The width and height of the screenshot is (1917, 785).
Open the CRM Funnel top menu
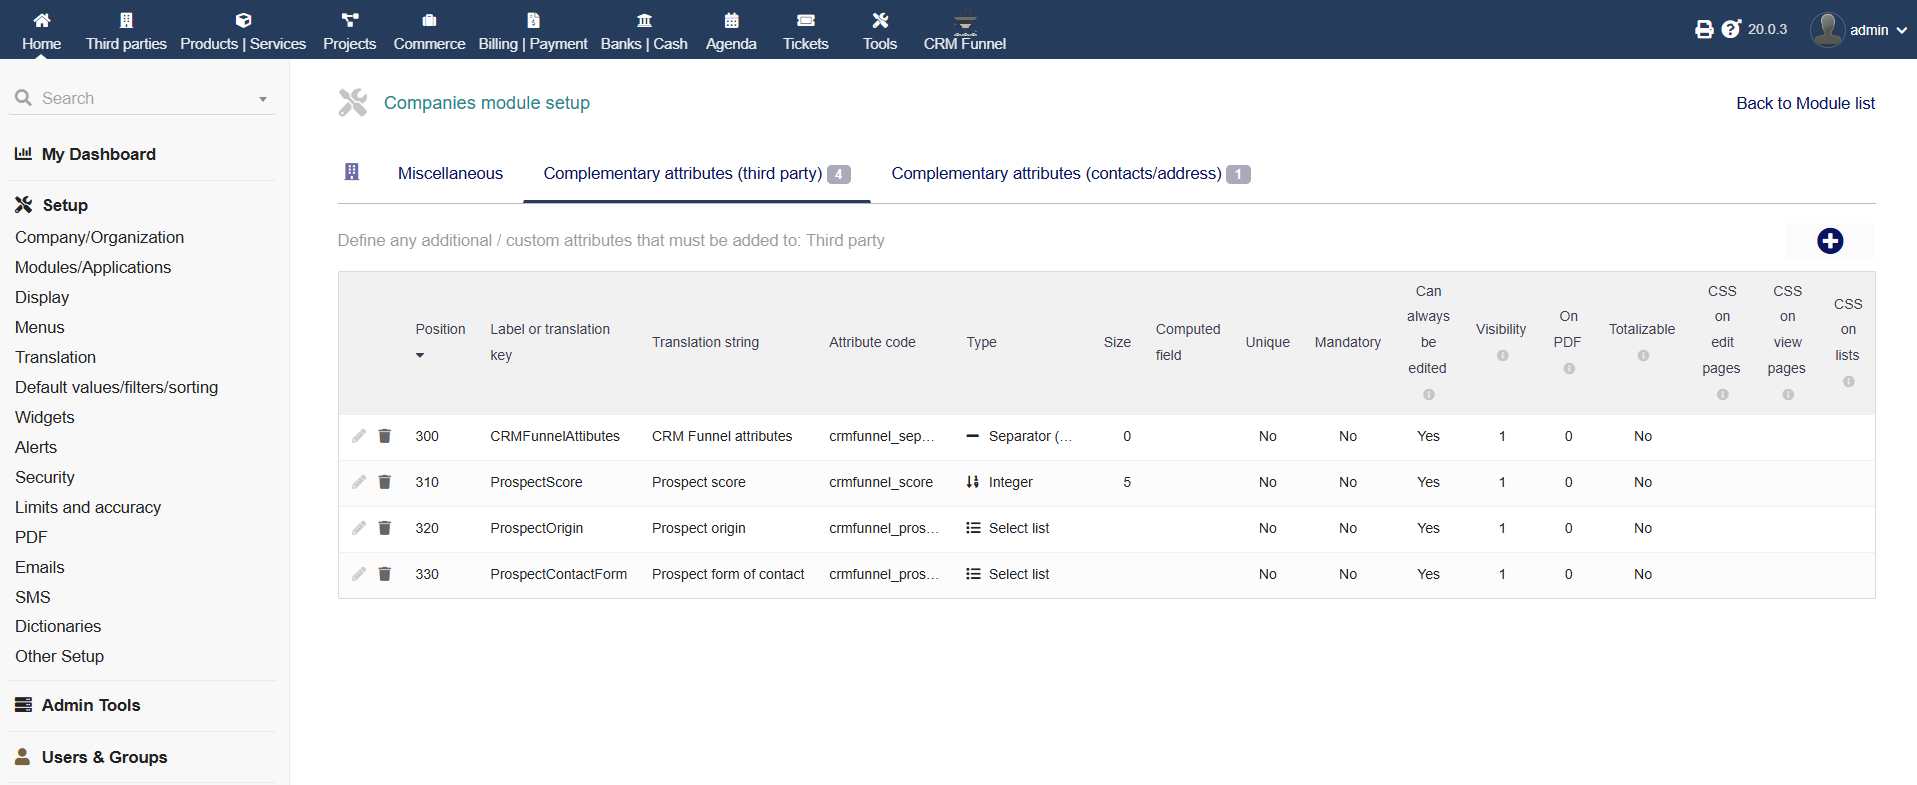click(x=964, y=31)
